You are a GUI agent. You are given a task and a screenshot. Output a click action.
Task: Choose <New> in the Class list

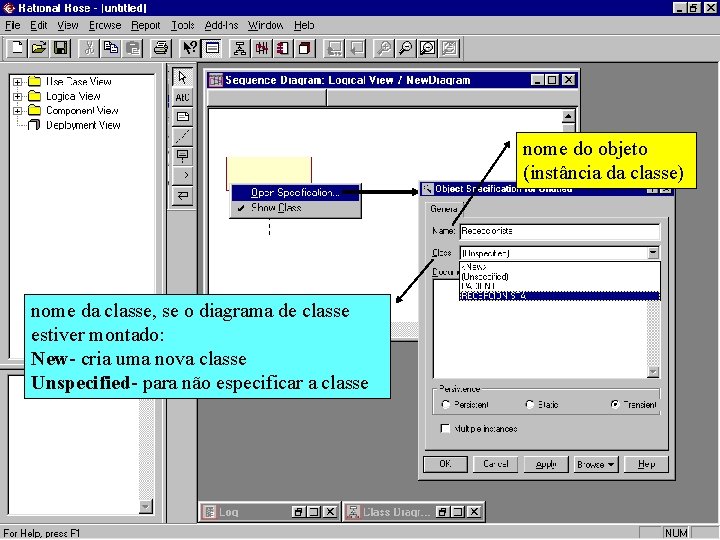click(560, 266)
